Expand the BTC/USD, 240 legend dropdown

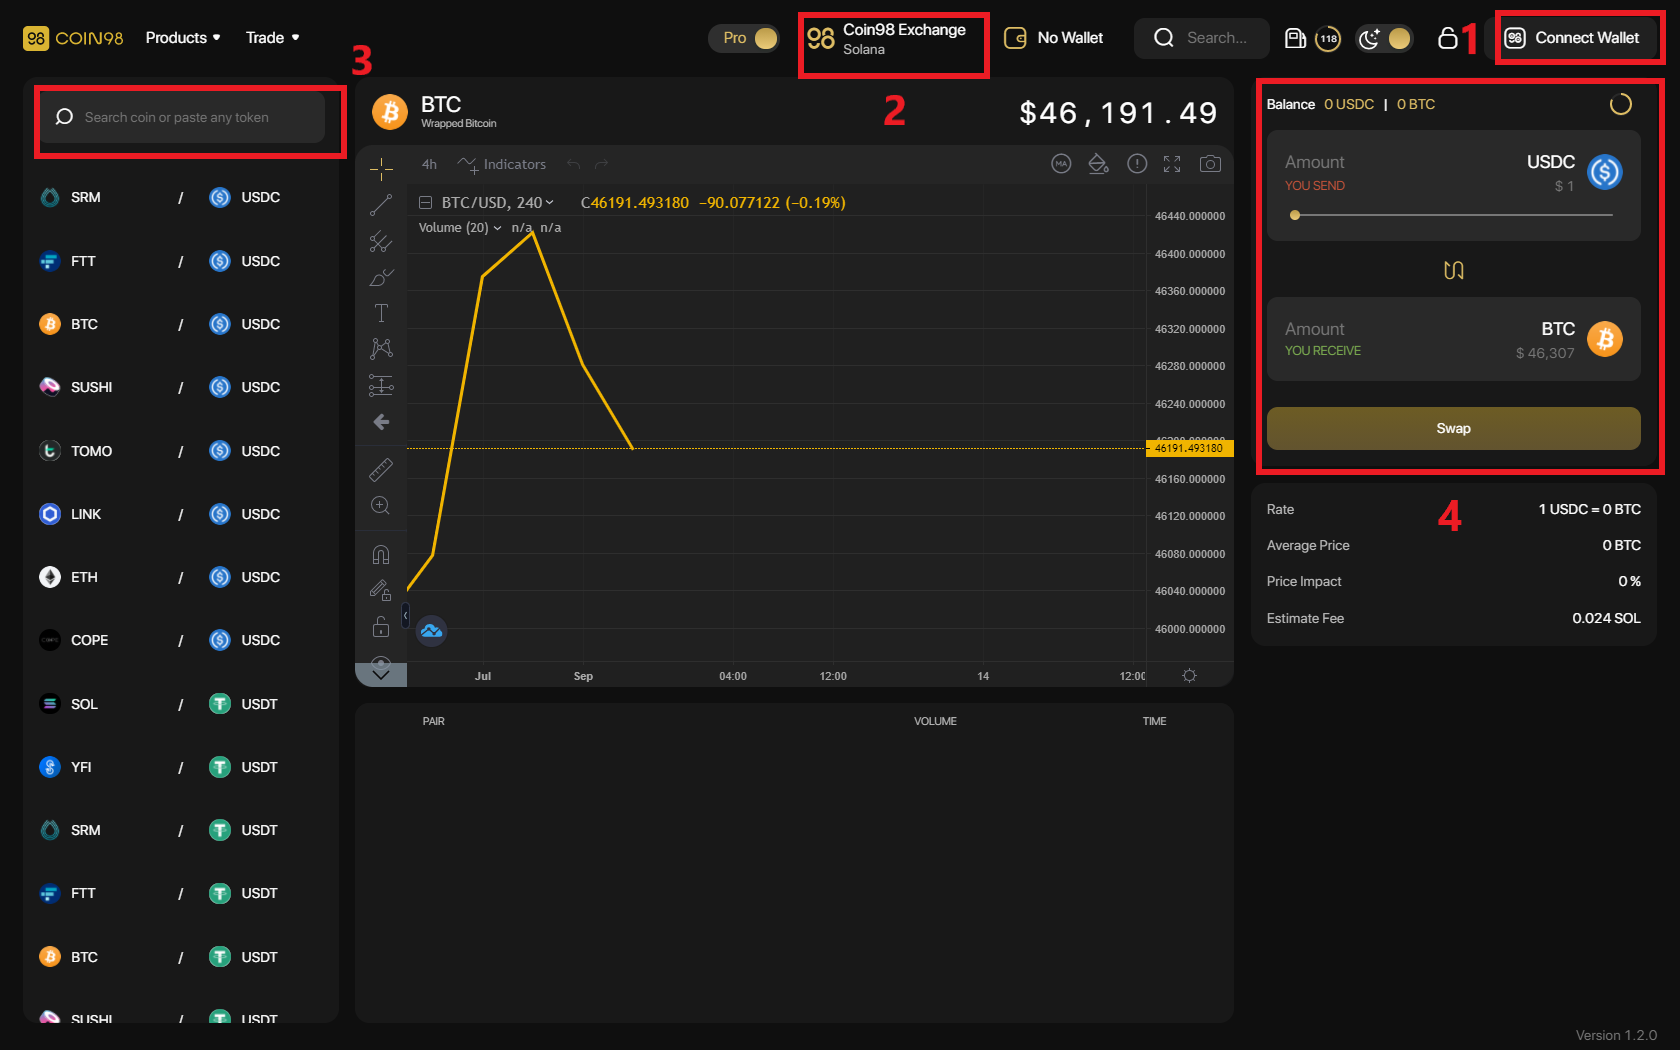[550, 203]
